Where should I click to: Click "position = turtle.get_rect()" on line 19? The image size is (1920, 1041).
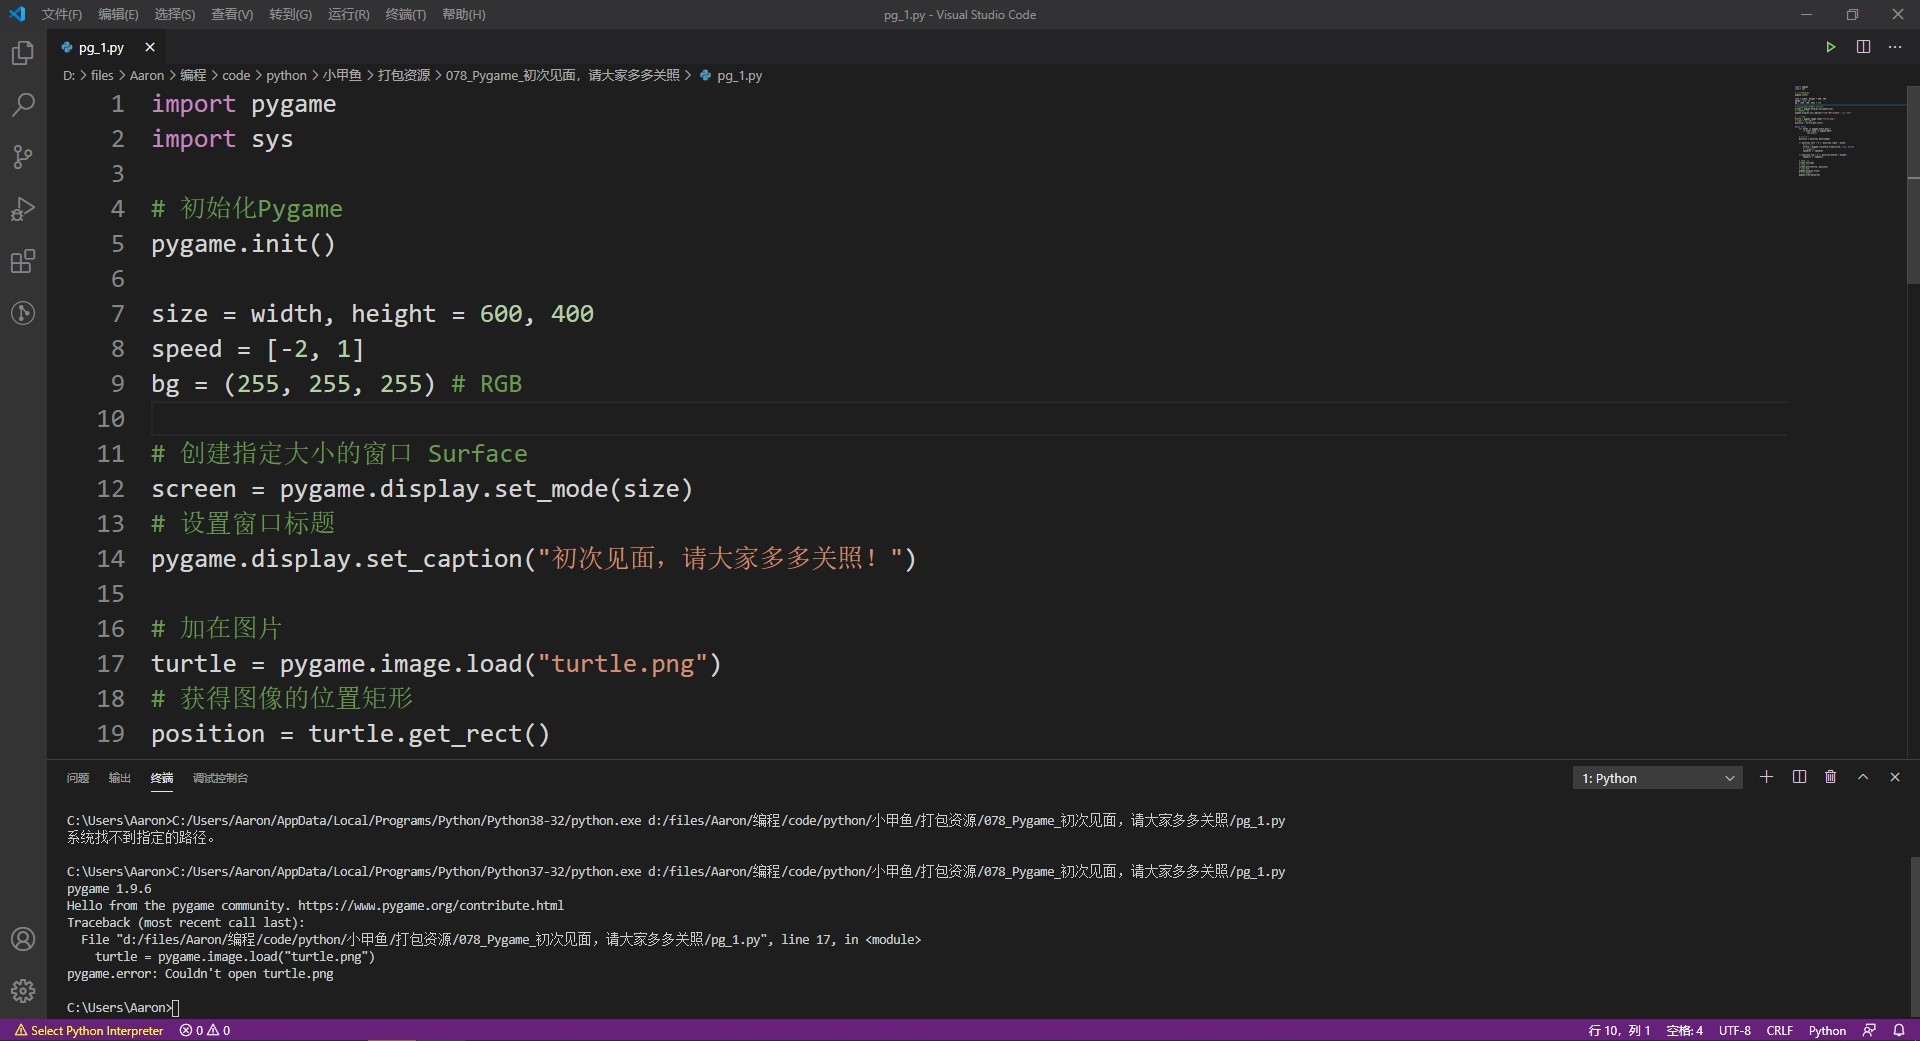tap(351, 733)
